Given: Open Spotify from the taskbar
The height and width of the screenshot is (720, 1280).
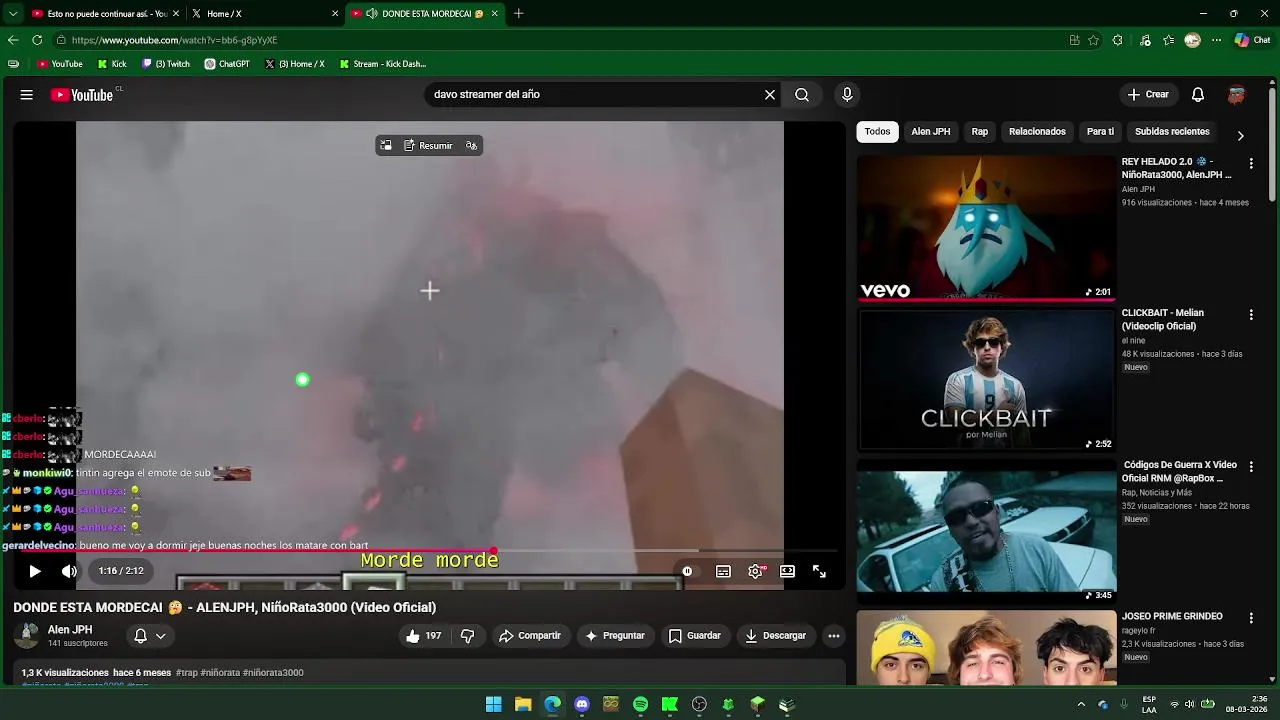Looking at the screenshot, I should [641, 705].
